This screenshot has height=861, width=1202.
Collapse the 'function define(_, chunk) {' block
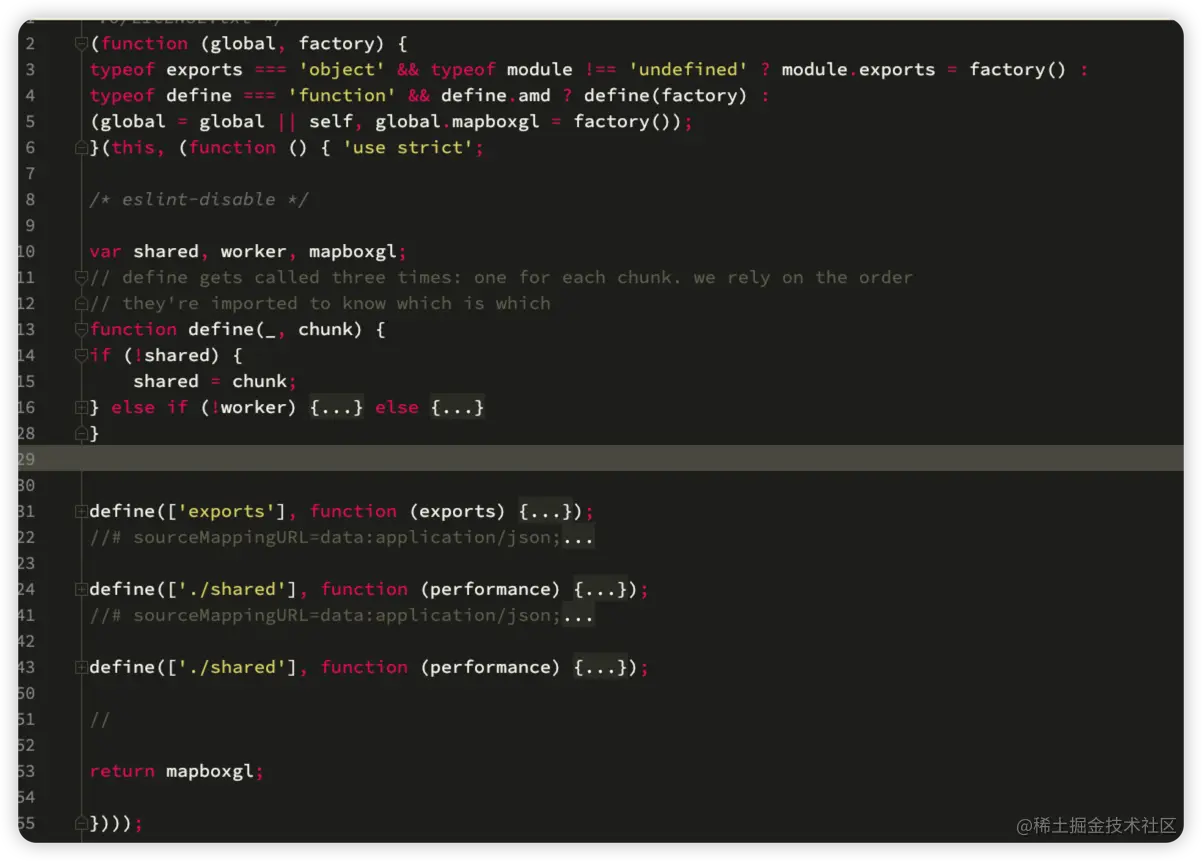(x=80, y=329)
